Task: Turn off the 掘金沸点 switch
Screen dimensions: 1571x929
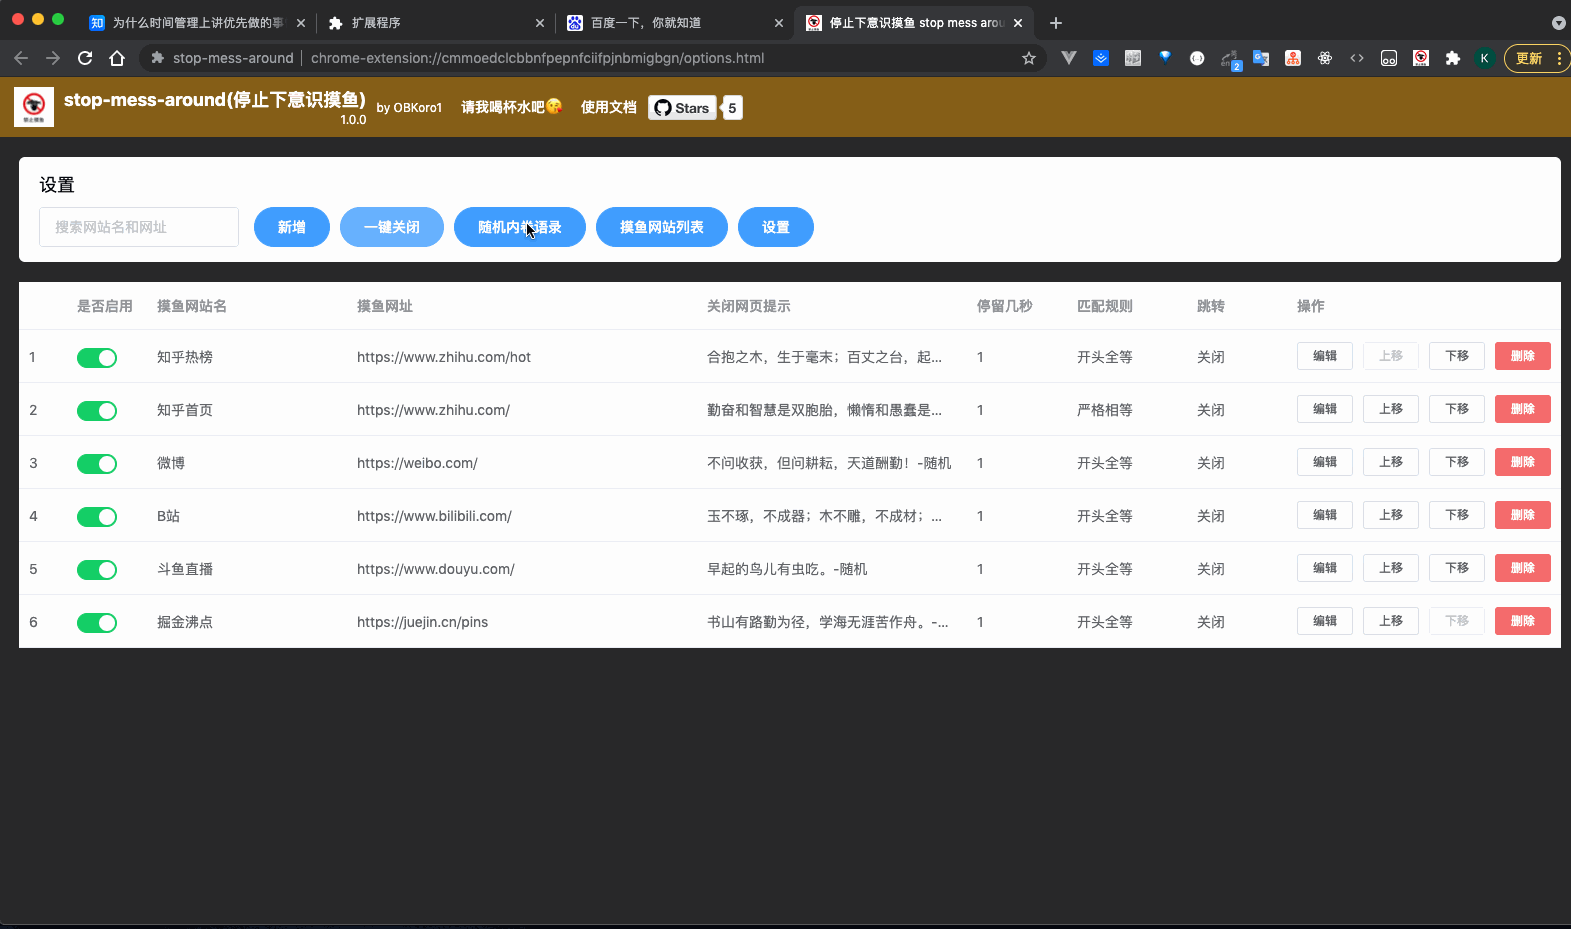Action: click(x=97, y=622)
